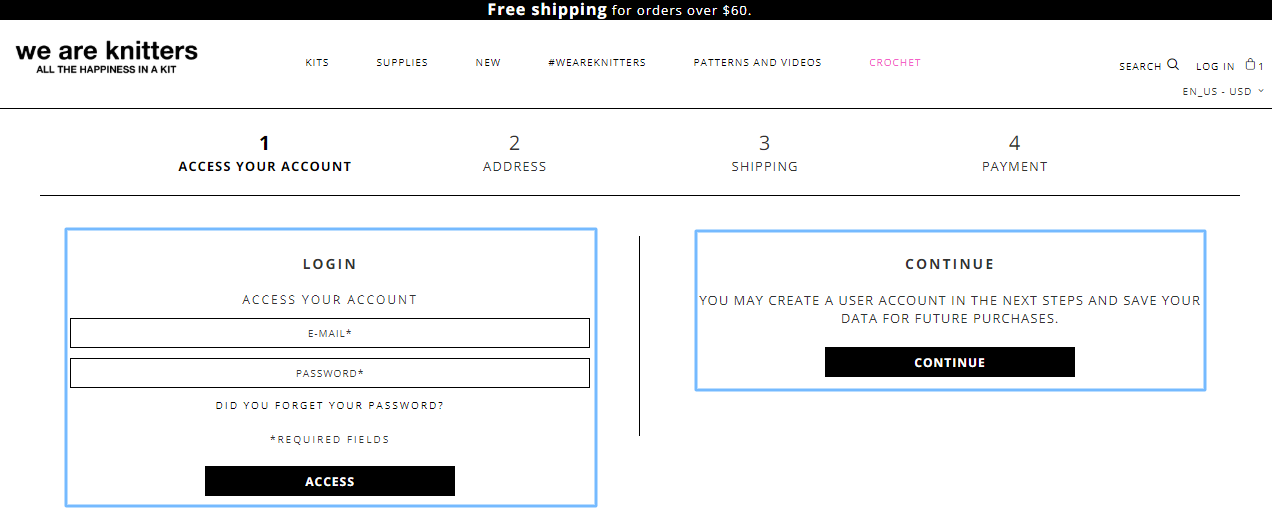Viewport: 1272px width, 511px height.
Task: Select step 2 Address
Action: [515, 154]
